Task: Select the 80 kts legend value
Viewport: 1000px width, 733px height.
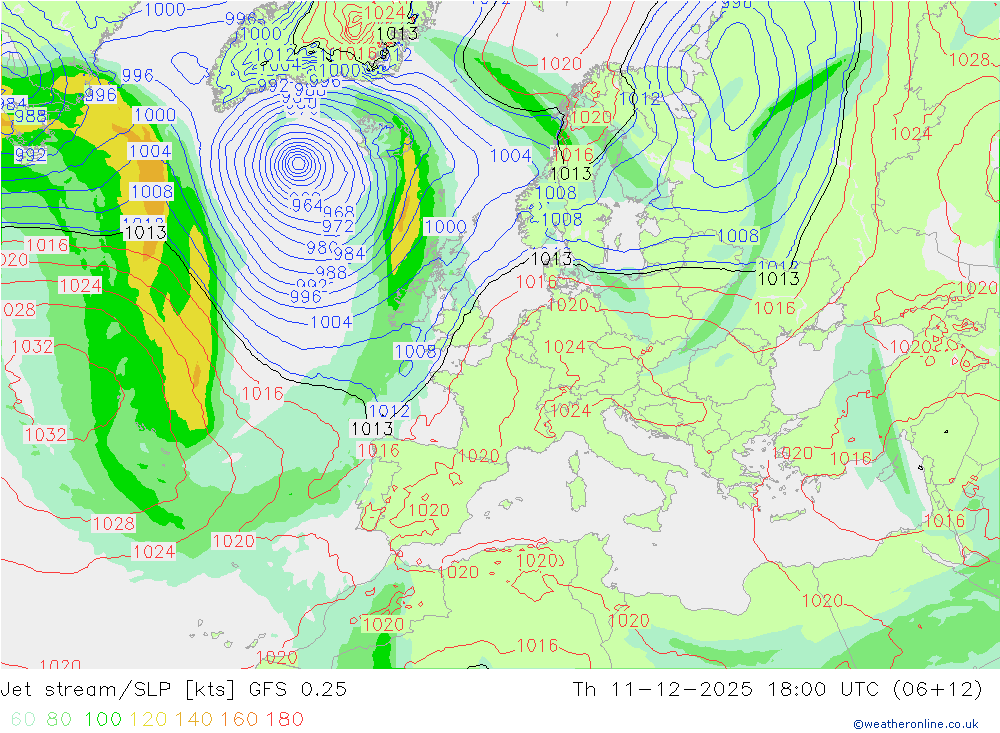Action: [59, 720]
